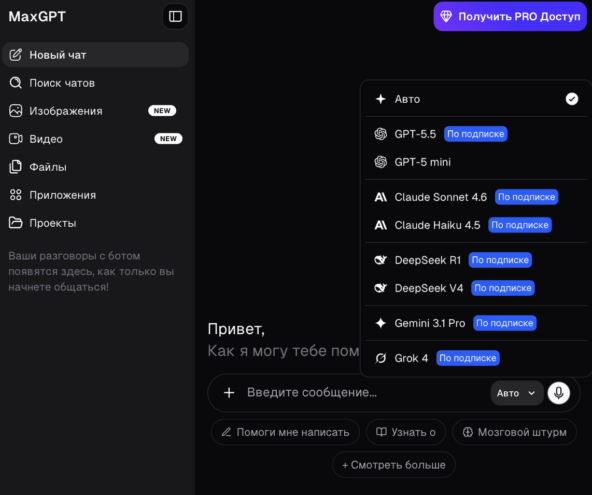592x495 pixels.
Task: Click По подписке badge on DeepSeek V4
Action: pyautogui.click(x=503, y=288)
